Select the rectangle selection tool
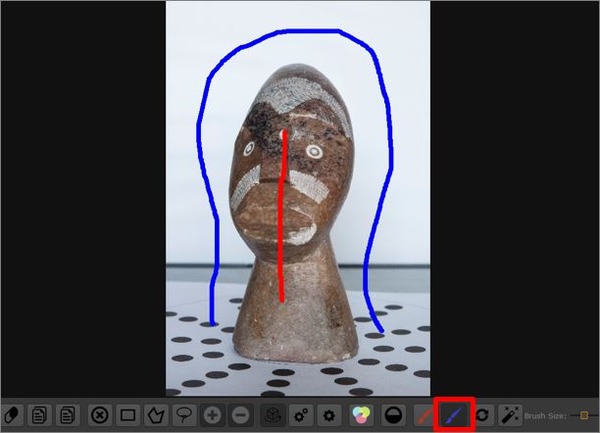 [128, 415]
